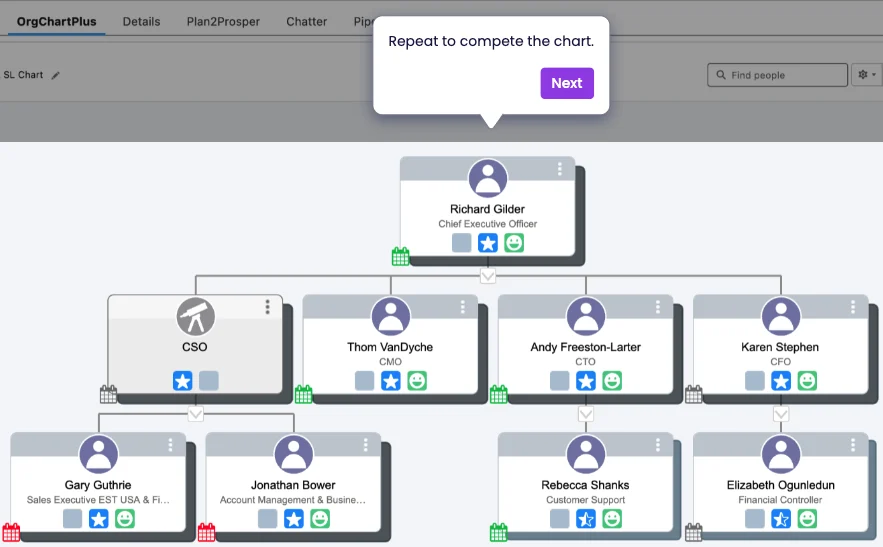
Task: Click gray color square on Andy Freeston-Larter
Action: point(560,381)
